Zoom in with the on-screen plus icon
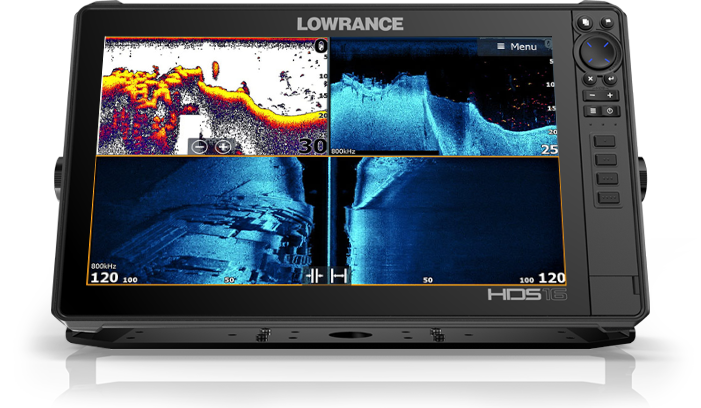701x408 pixels. 223,147
